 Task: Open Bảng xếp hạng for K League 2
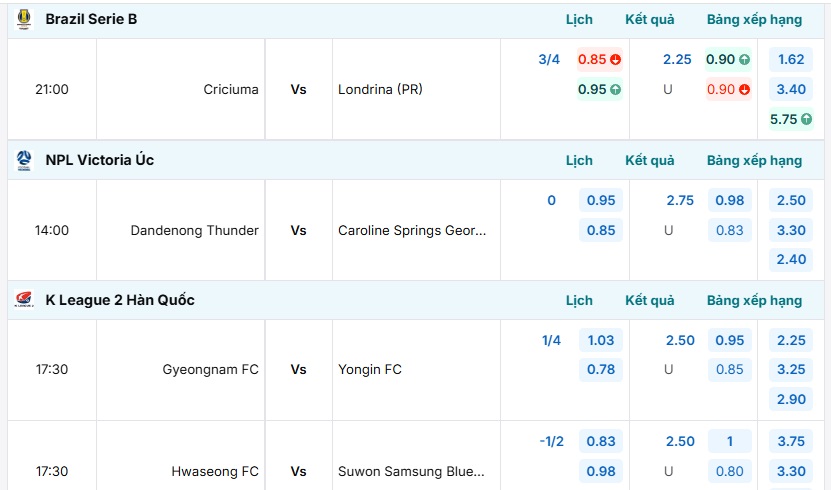(754, 300)
